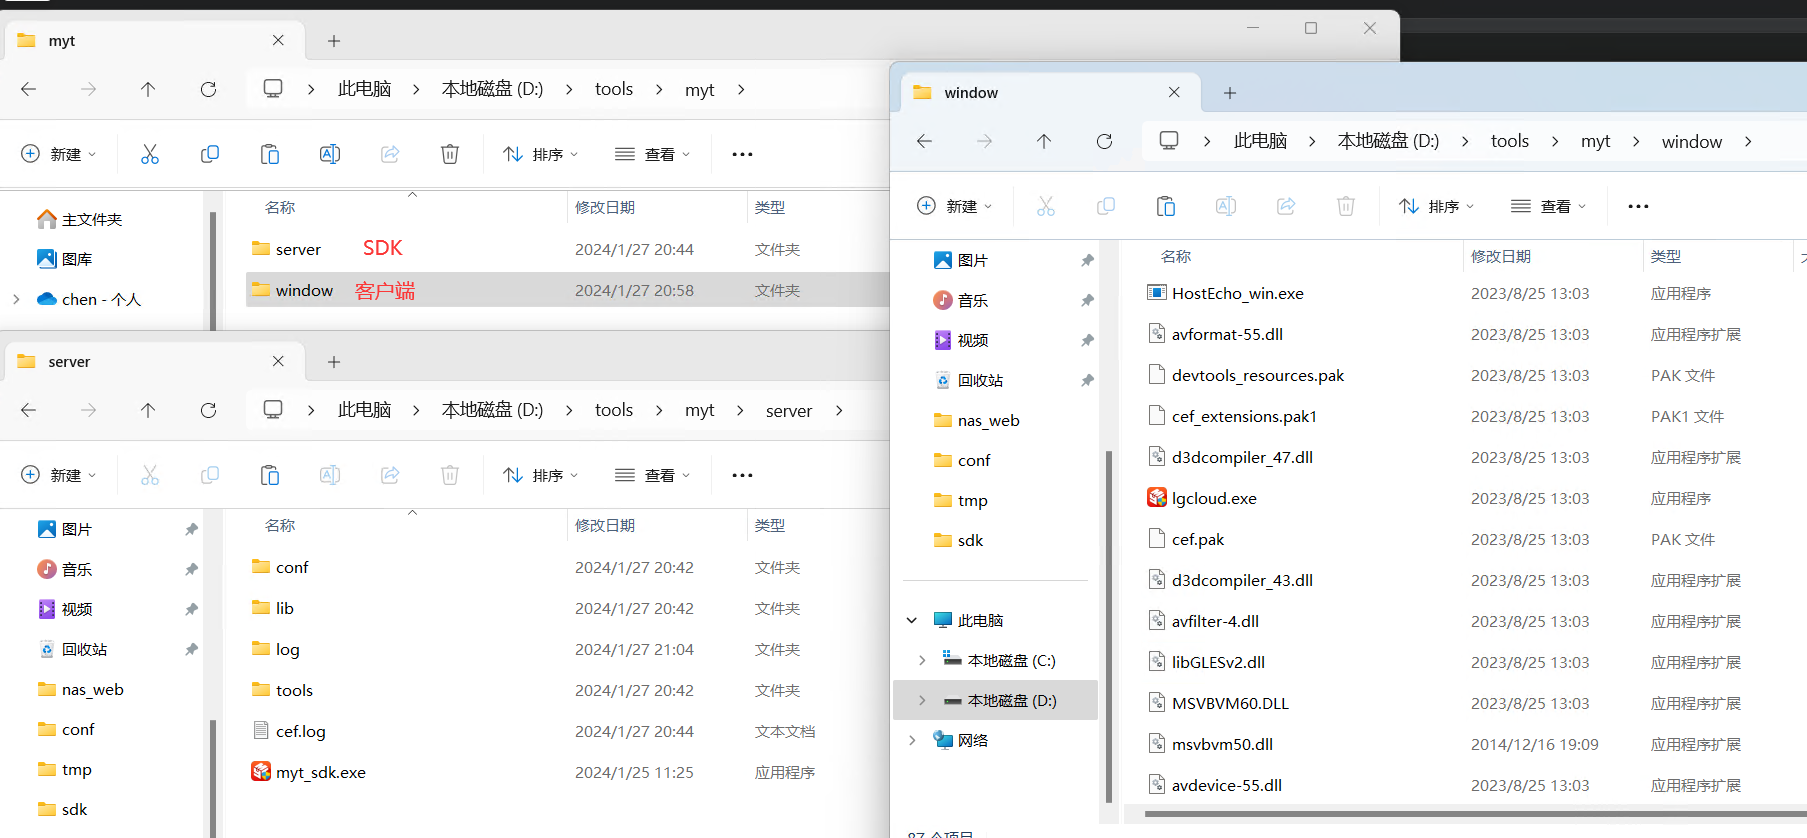
Task: Click the refresh button in server window
Action: click(208, 410)
